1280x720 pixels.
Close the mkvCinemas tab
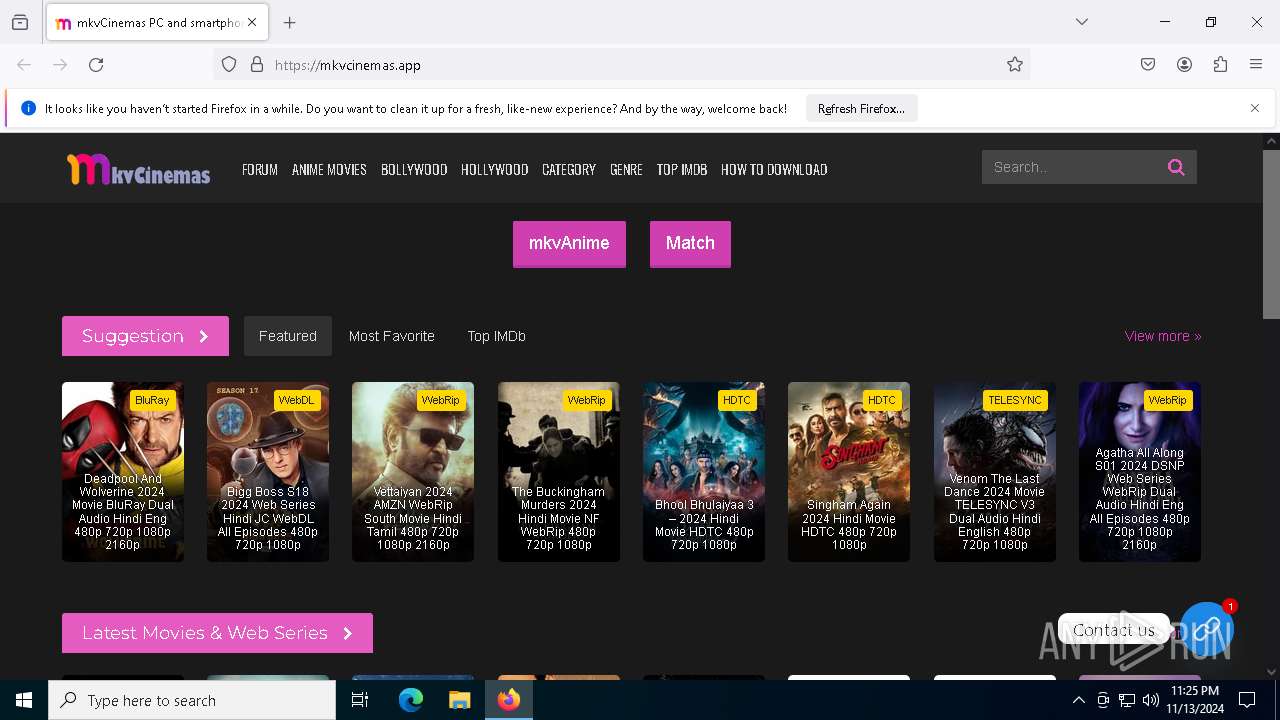(252, 22)
